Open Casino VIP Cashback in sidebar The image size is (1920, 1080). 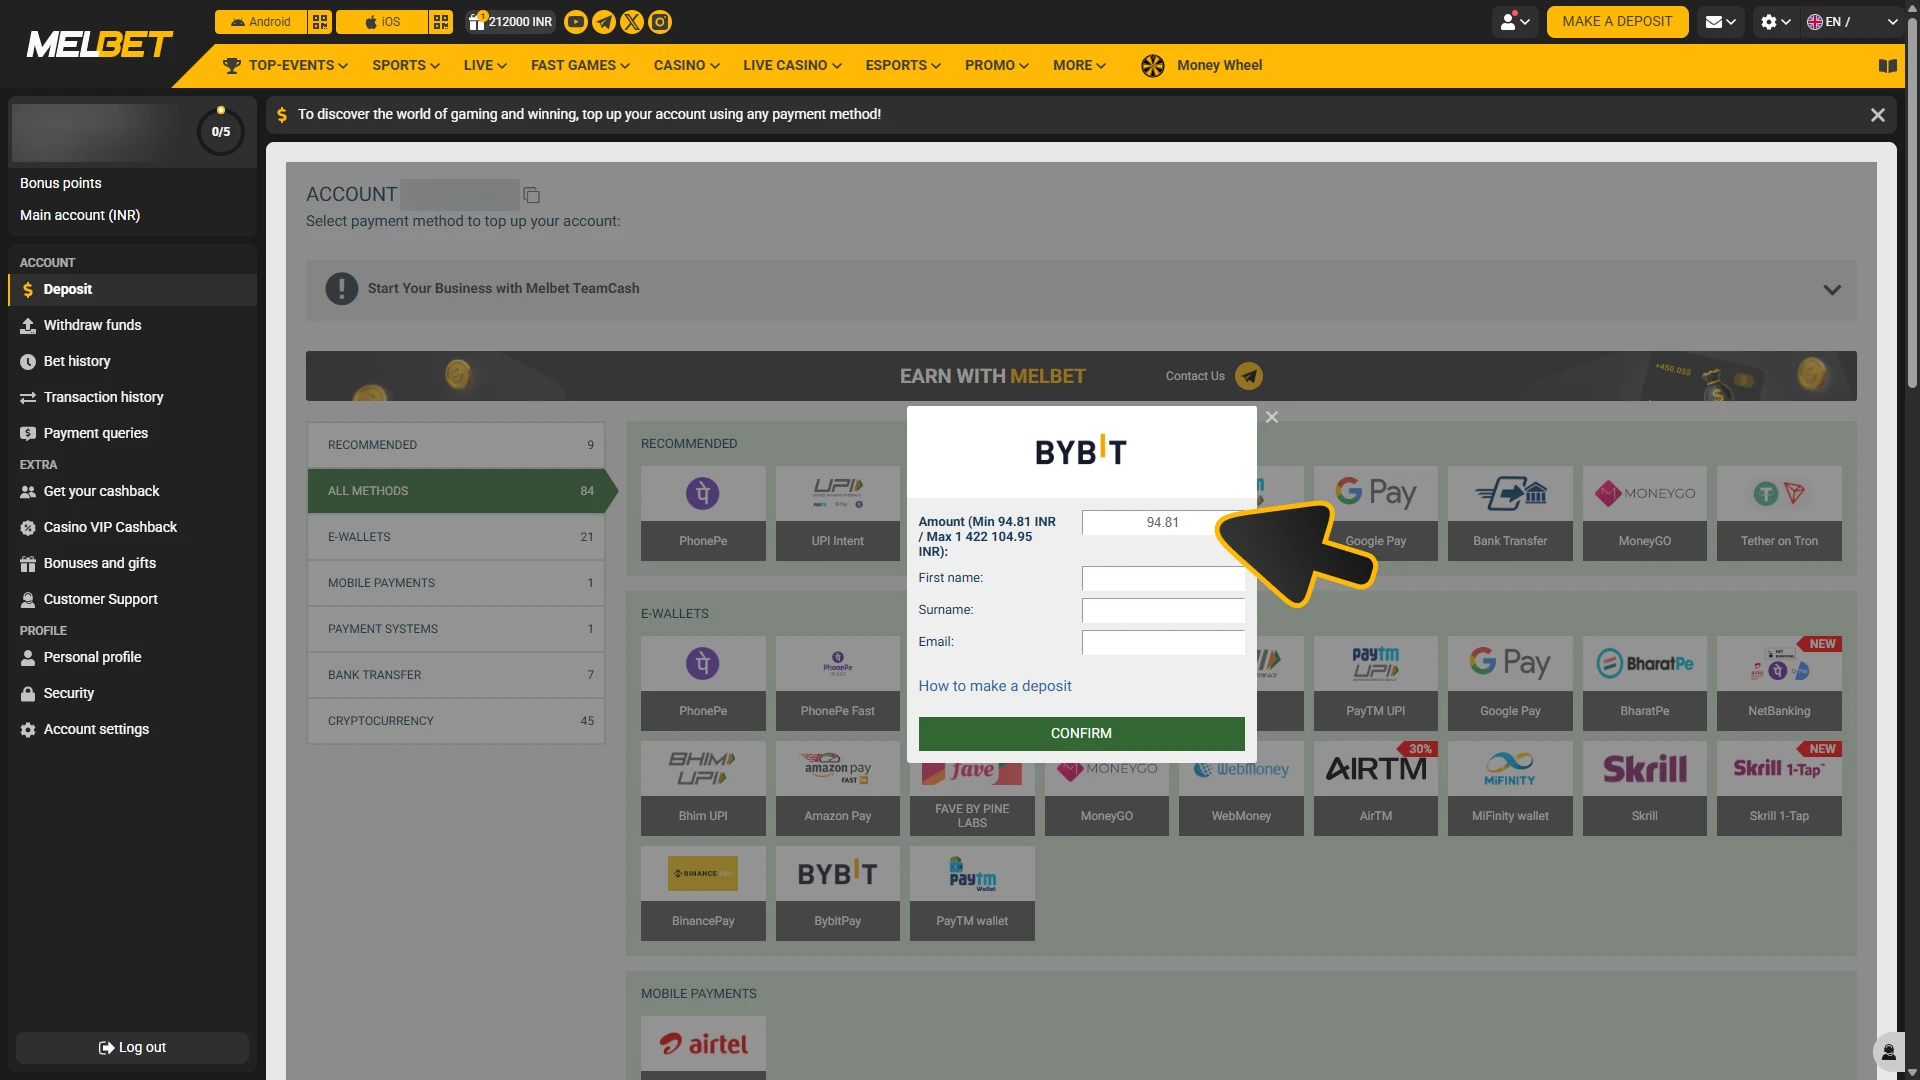point(132,528)
